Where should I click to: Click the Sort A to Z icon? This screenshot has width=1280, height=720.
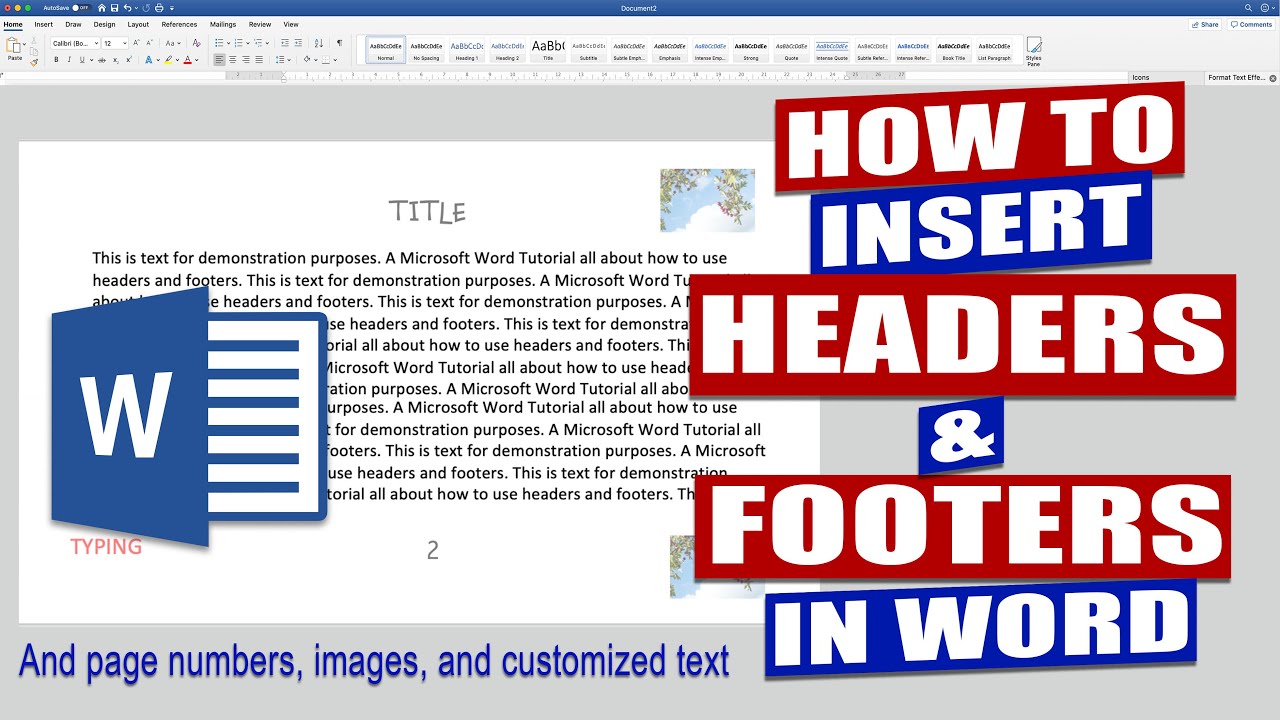[x=319, y=43]
